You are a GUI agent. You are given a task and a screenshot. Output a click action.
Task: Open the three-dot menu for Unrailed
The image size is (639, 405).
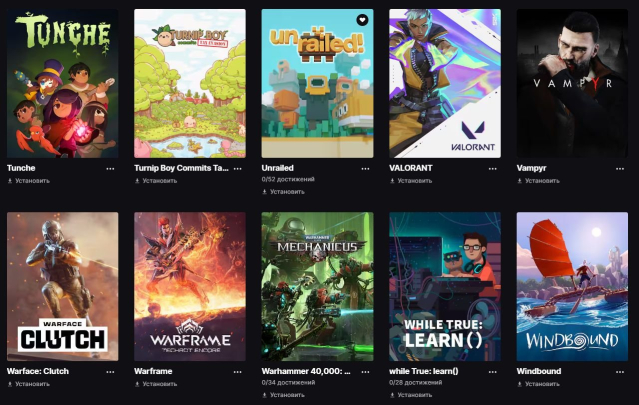pyautogui.click(x=365, y=169)
